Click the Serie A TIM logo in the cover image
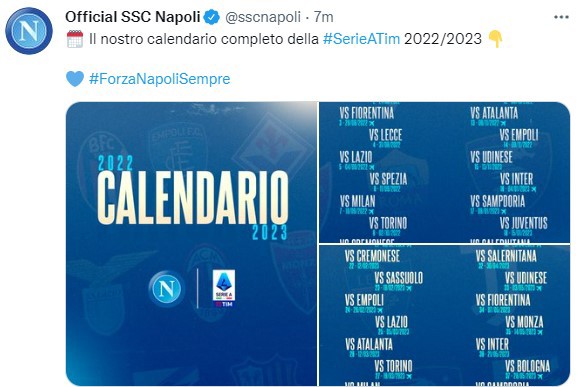The height and width of the screenshot is (387, 583). click(224, 288)
